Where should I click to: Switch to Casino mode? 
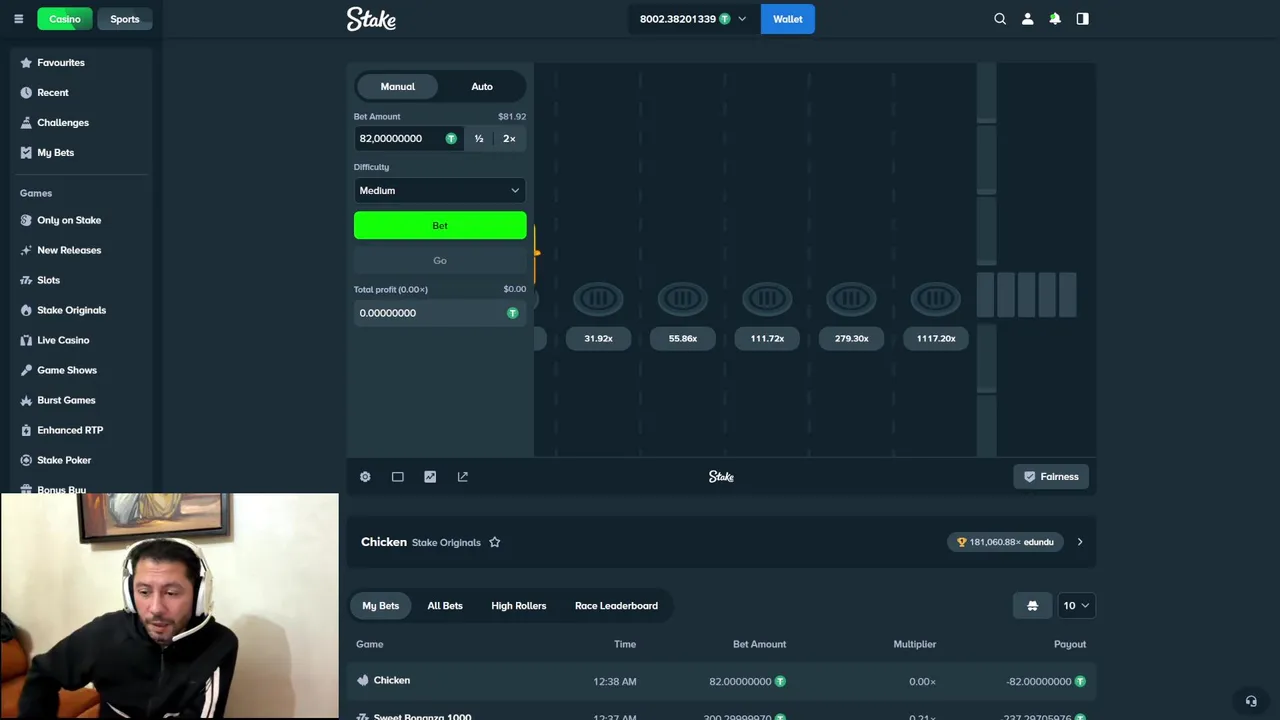point(65,19)
